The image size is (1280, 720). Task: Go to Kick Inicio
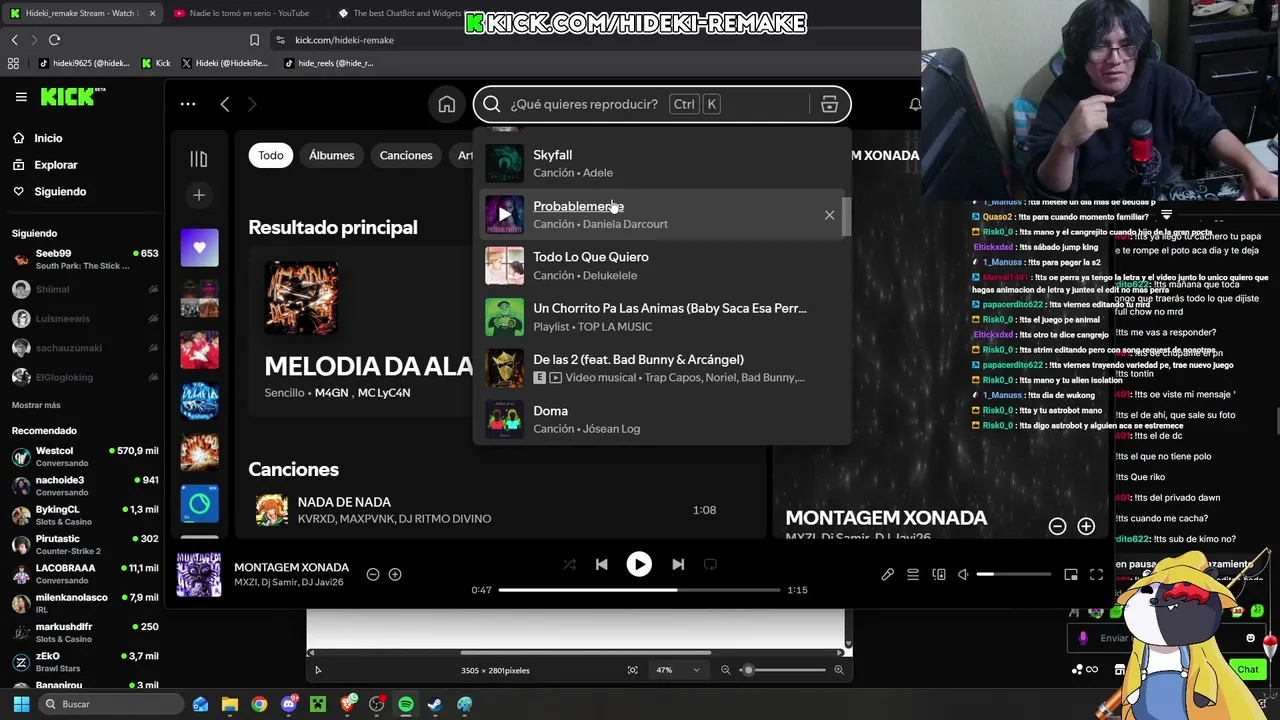(x=47, y=138)
